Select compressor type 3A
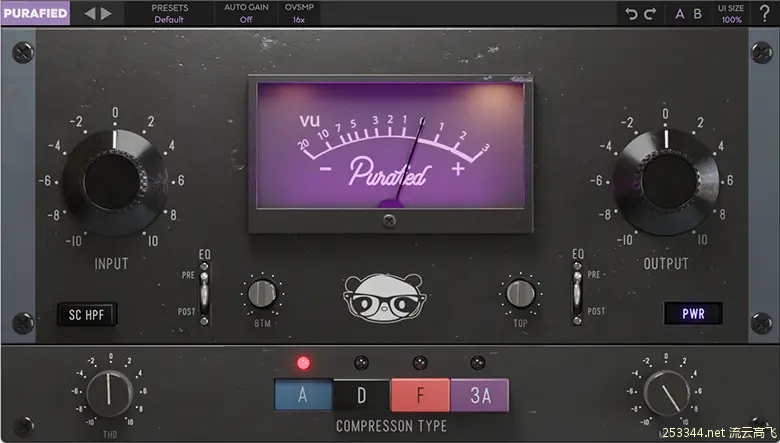 click(x=480, y=395)
